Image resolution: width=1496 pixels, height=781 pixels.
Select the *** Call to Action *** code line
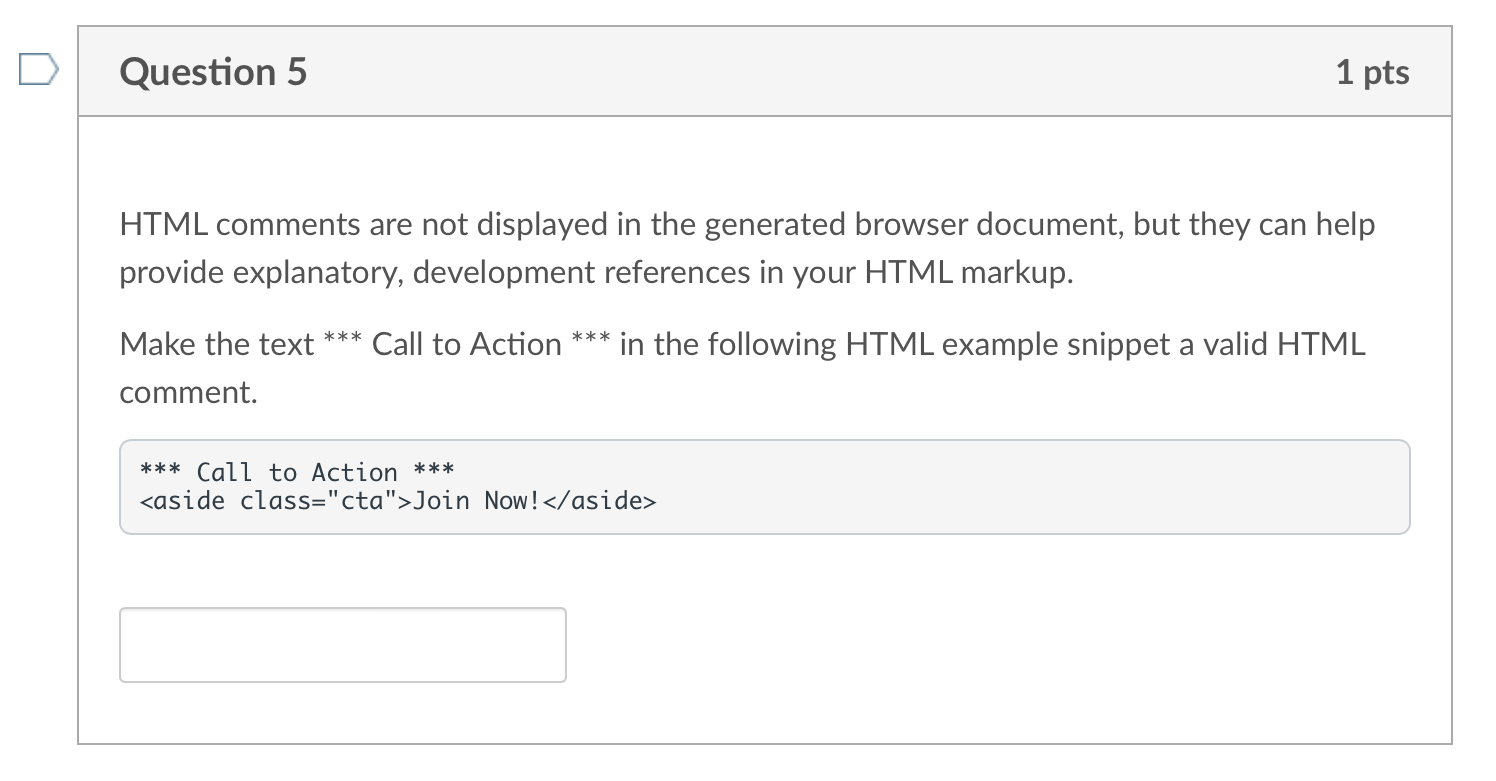[x=295, y=472]
